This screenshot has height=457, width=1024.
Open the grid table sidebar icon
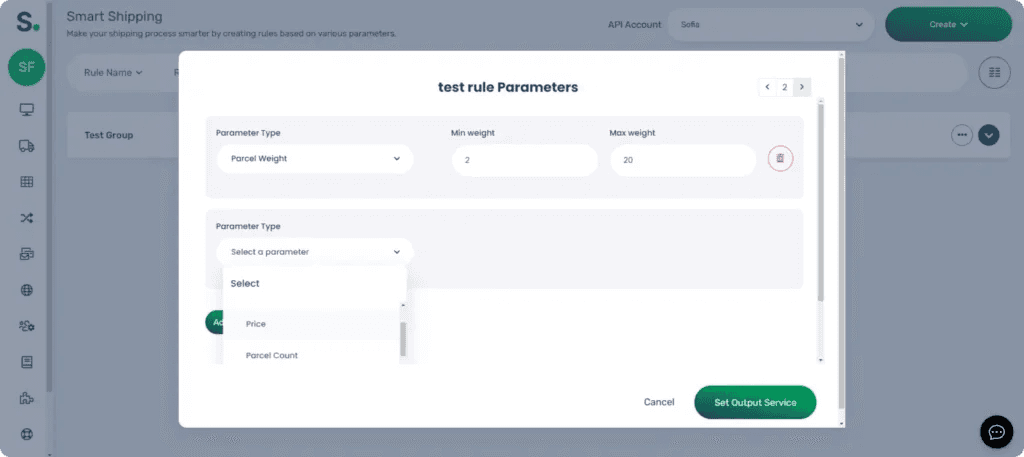(x=27, y=182)
